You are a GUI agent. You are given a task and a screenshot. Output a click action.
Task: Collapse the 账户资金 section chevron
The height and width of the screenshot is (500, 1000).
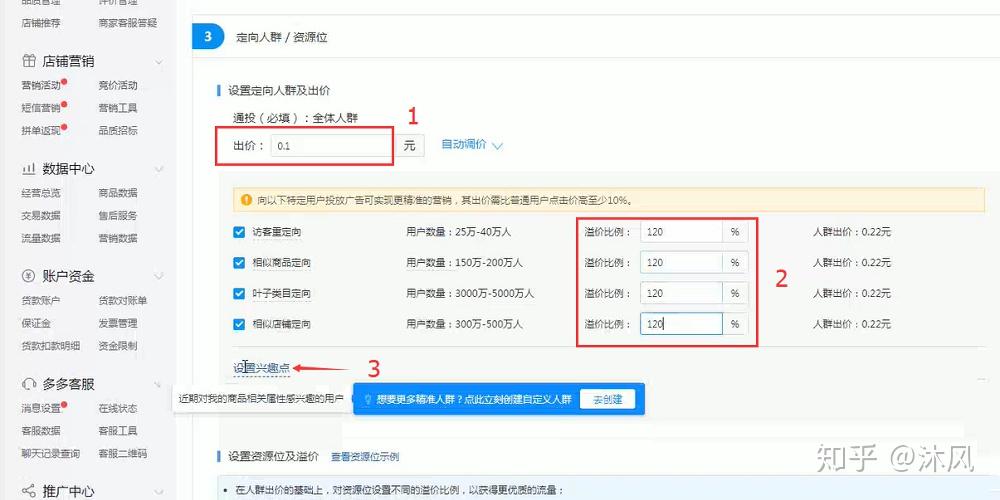[159, 277]
